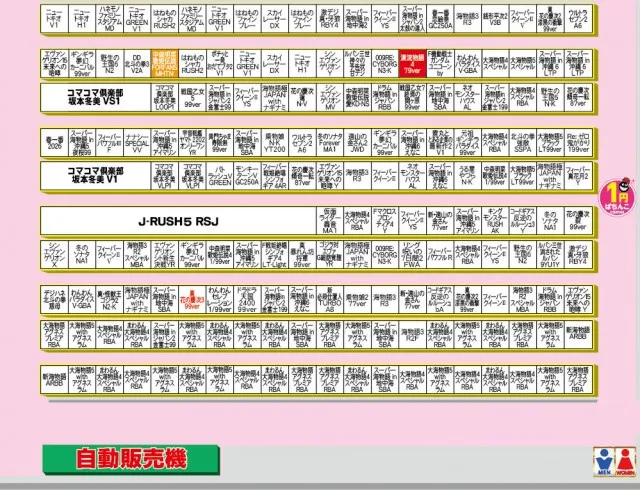Select the ゴジラ対エヴァ G細胞覚醒 YR cell
640x490 pixels.
[329, 255]
